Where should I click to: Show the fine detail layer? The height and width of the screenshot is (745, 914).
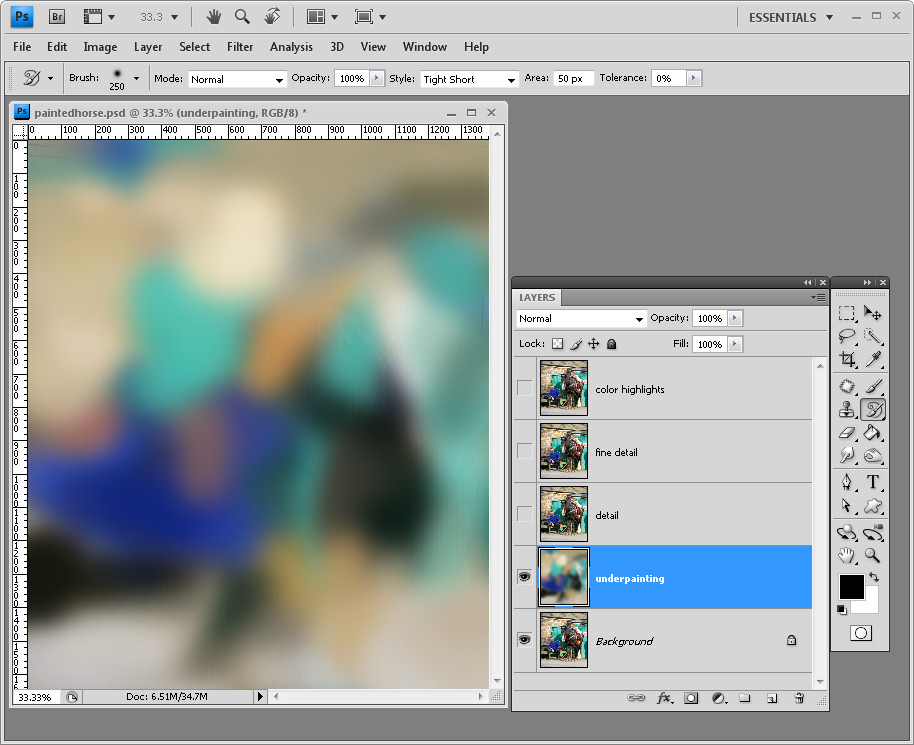coord(525,451)
